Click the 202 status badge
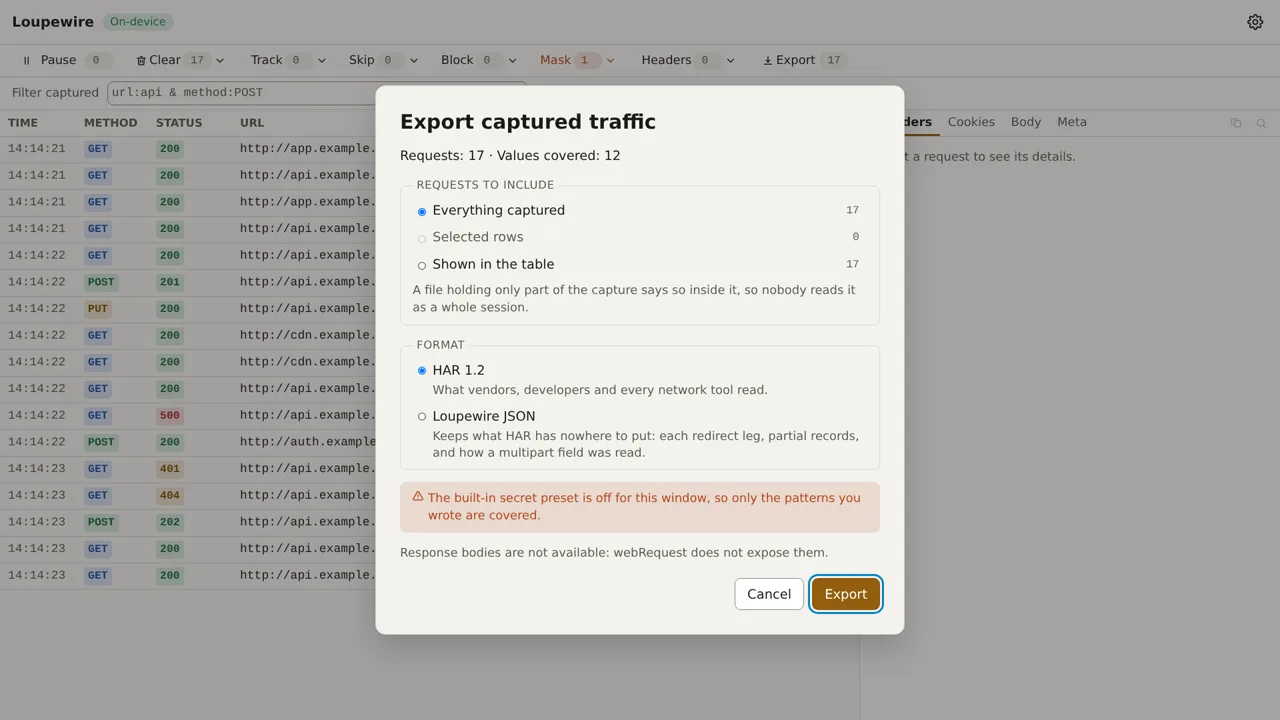Viewport: 1280px width, 720px height. pos(170,522)
